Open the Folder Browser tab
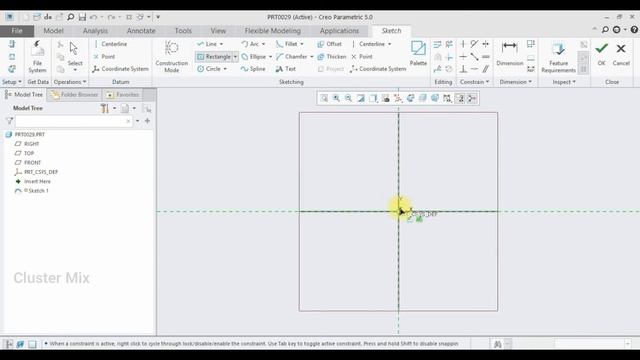 click(75, 95)
